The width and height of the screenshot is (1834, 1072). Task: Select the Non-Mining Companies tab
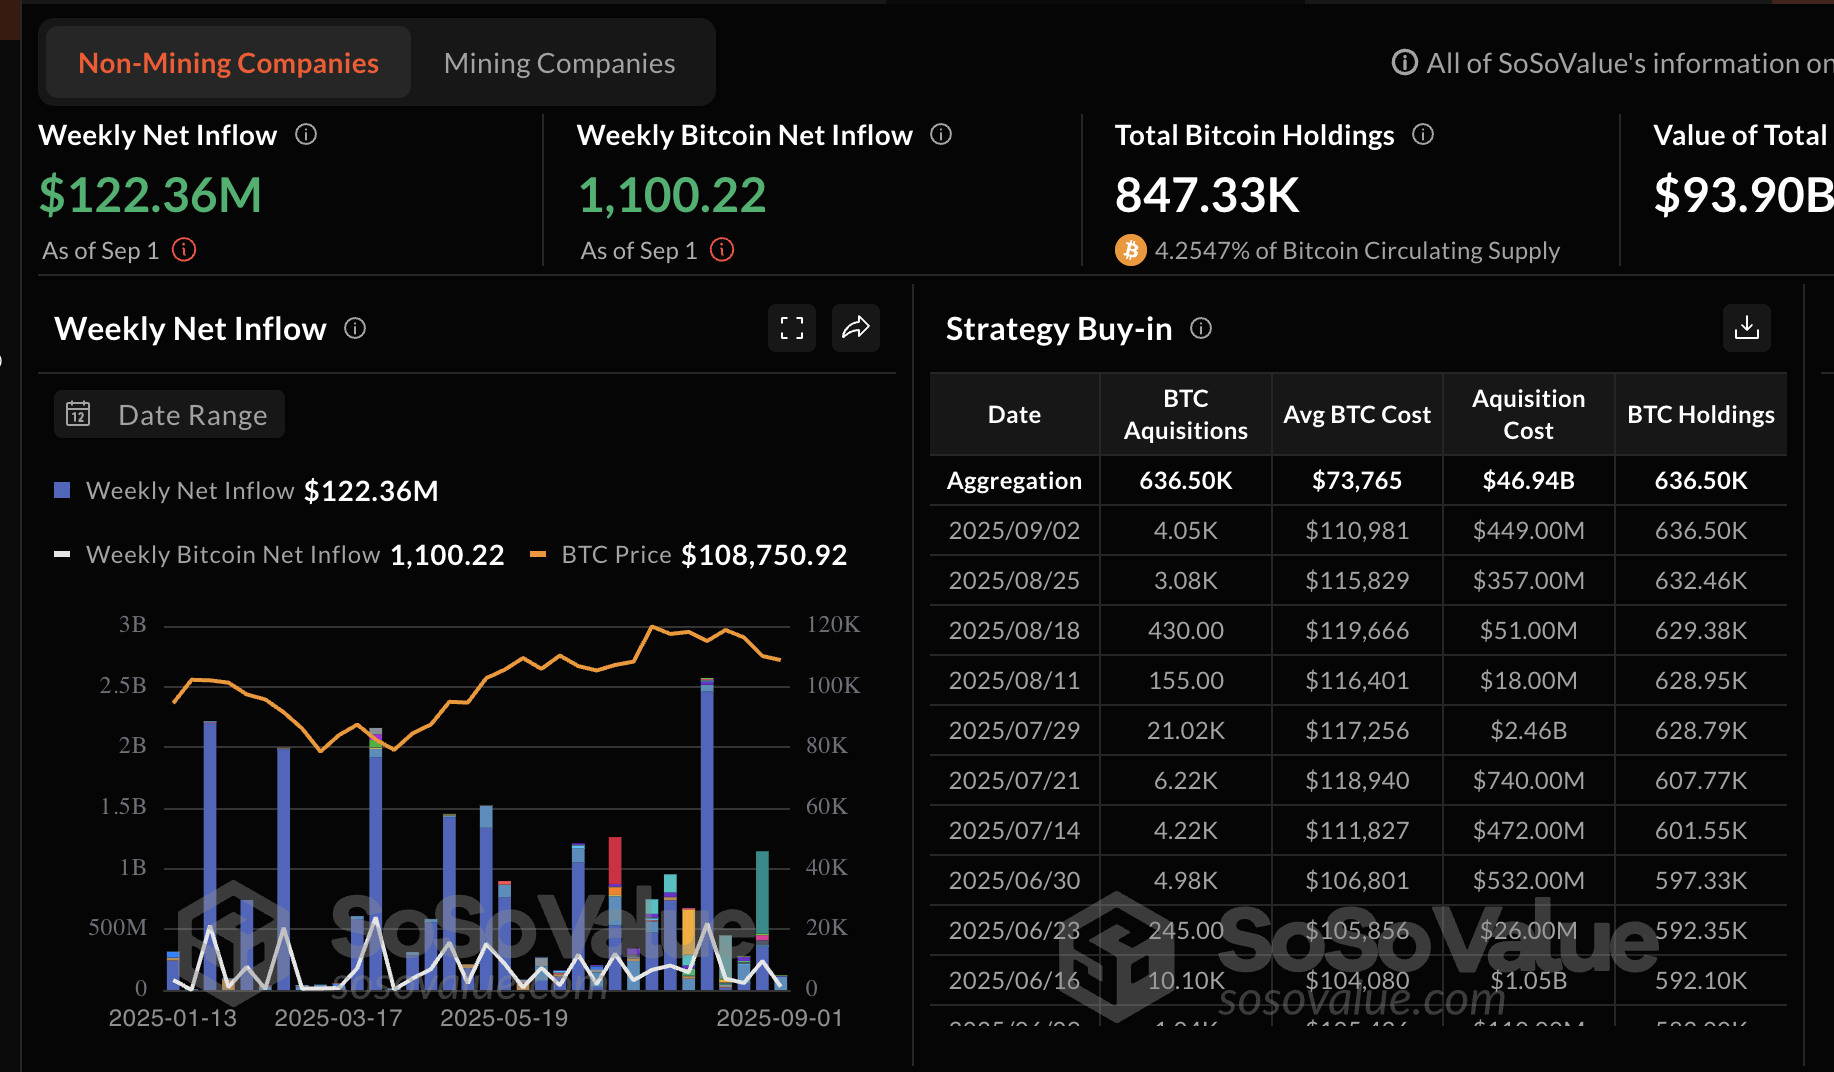tap(228, 63)
